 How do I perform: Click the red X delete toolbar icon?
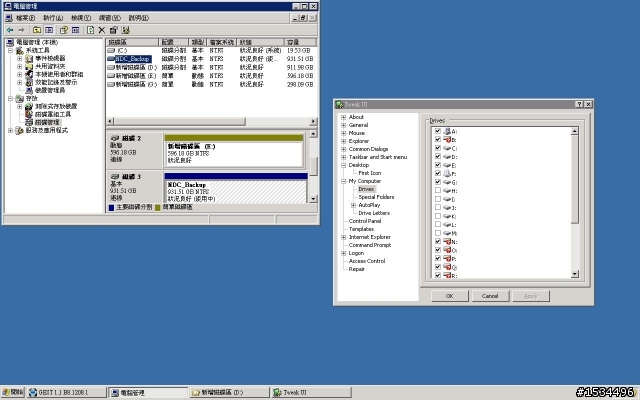[101, 30]
